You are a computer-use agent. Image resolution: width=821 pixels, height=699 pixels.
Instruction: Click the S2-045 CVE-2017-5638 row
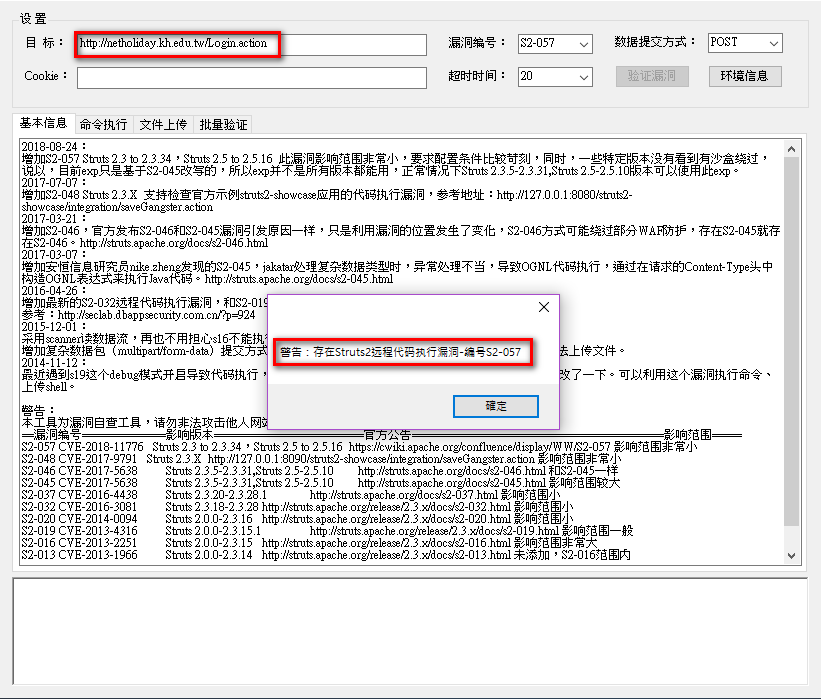pos(320,483)
